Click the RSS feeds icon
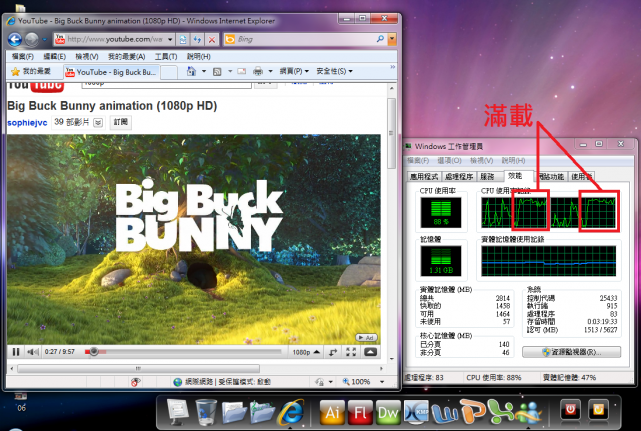Image resolution: width=641 pixels, height=431 pixels. coord(217,72)
